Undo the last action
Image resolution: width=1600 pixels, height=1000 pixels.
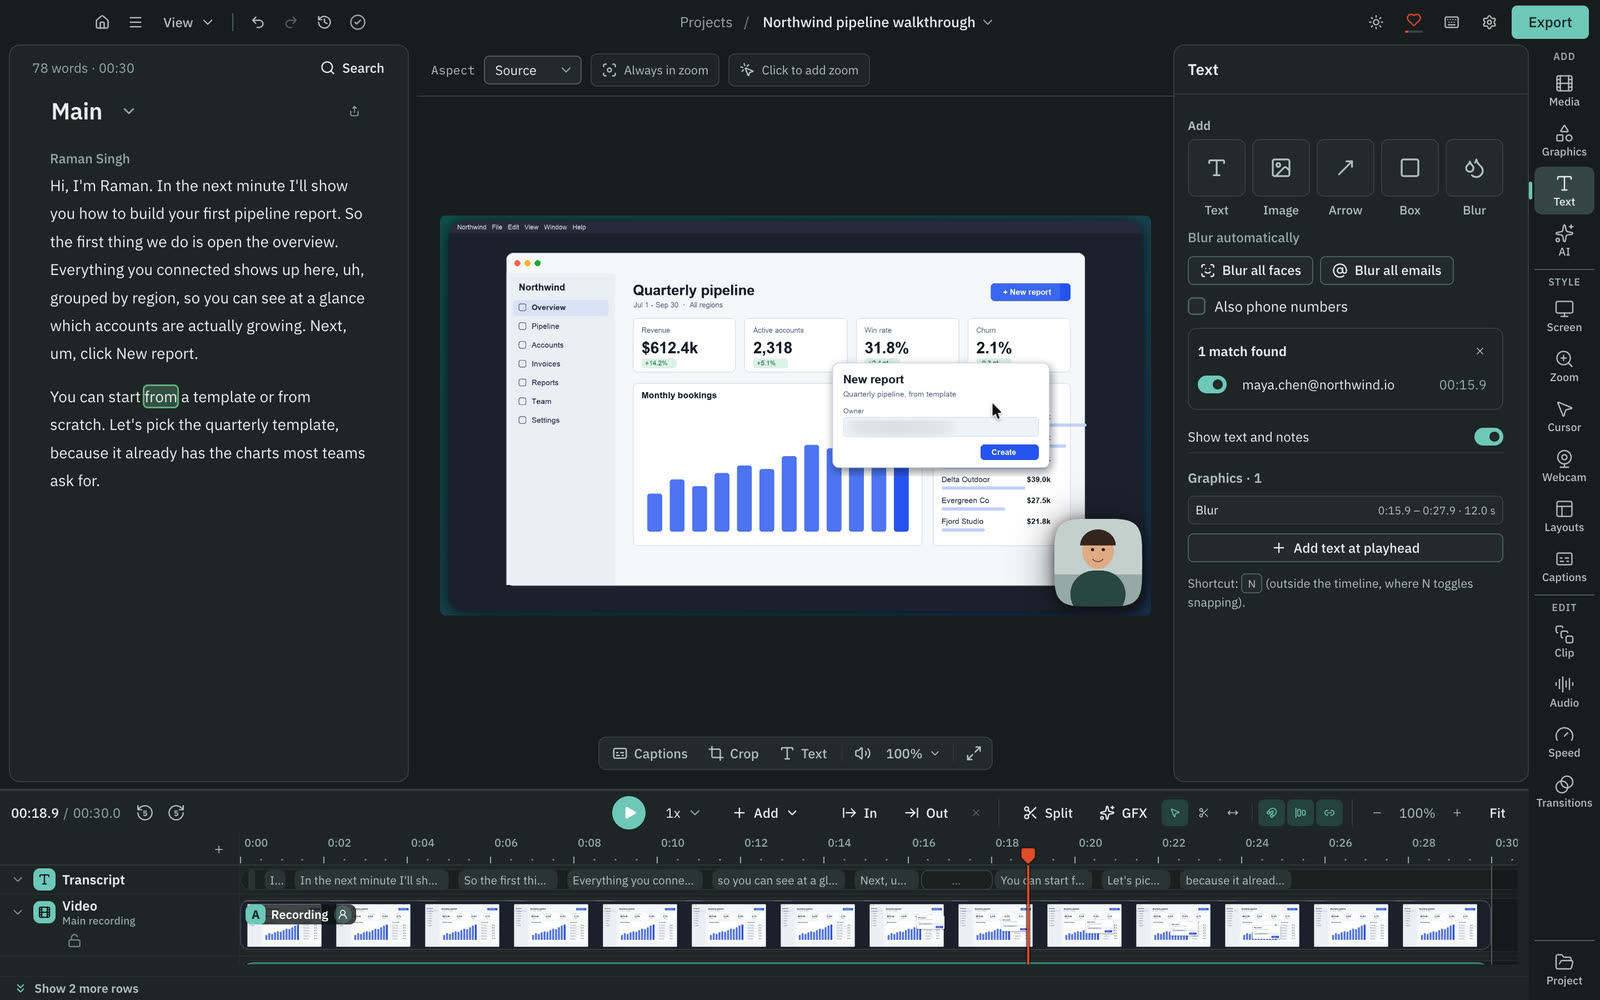258,22
